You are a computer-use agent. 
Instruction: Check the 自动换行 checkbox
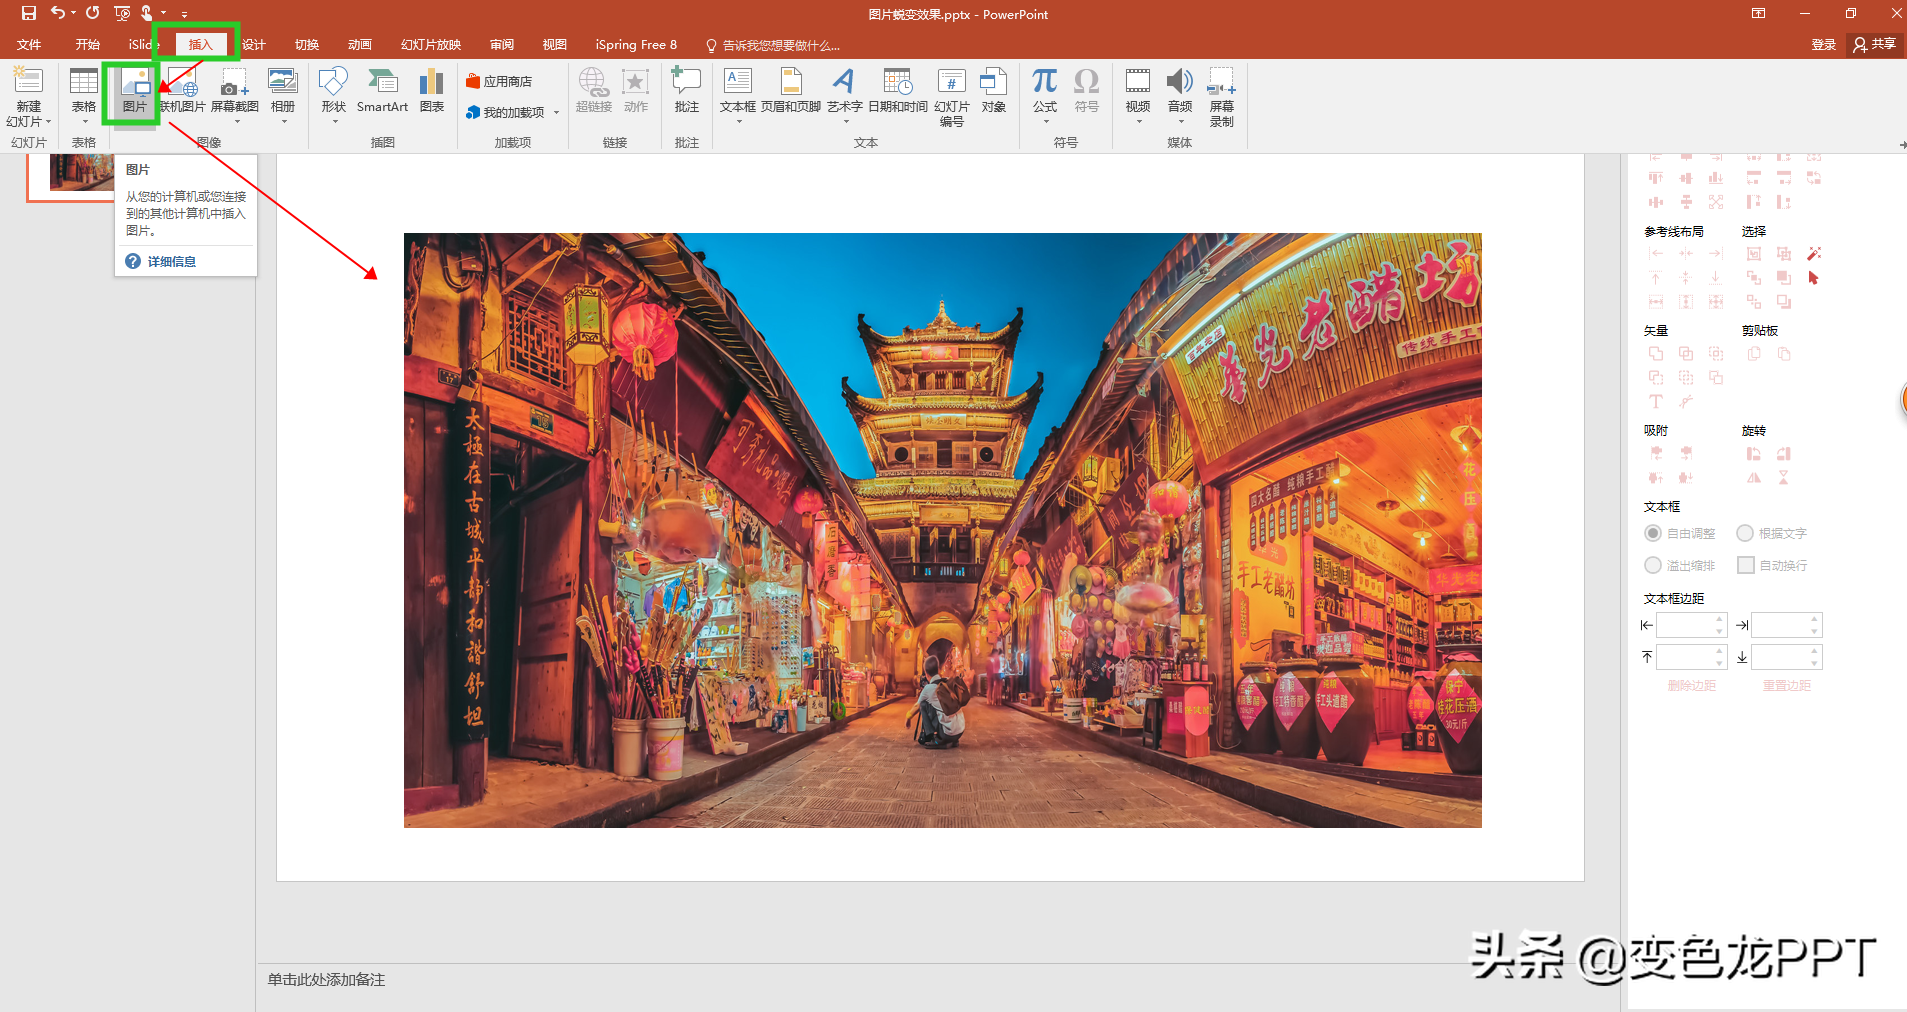pyautogui.click(x=1746, y=565)
